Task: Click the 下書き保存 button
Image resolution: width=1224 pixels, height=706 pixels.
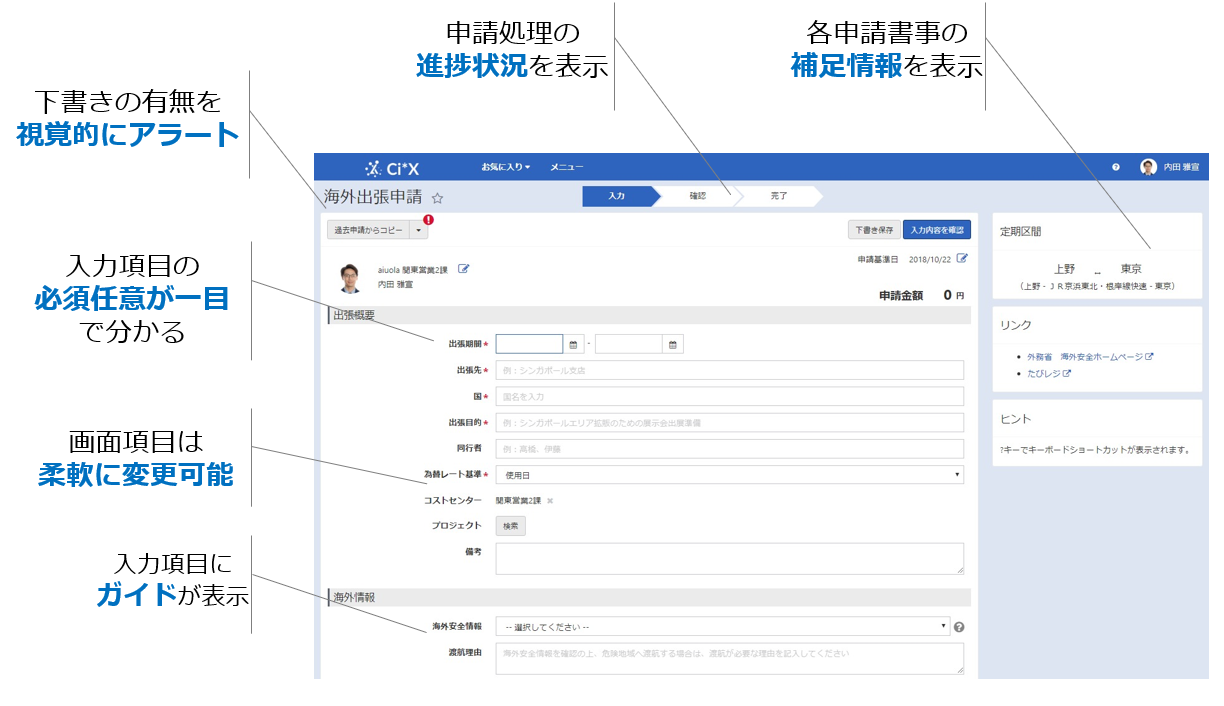Action: [872, 230]
